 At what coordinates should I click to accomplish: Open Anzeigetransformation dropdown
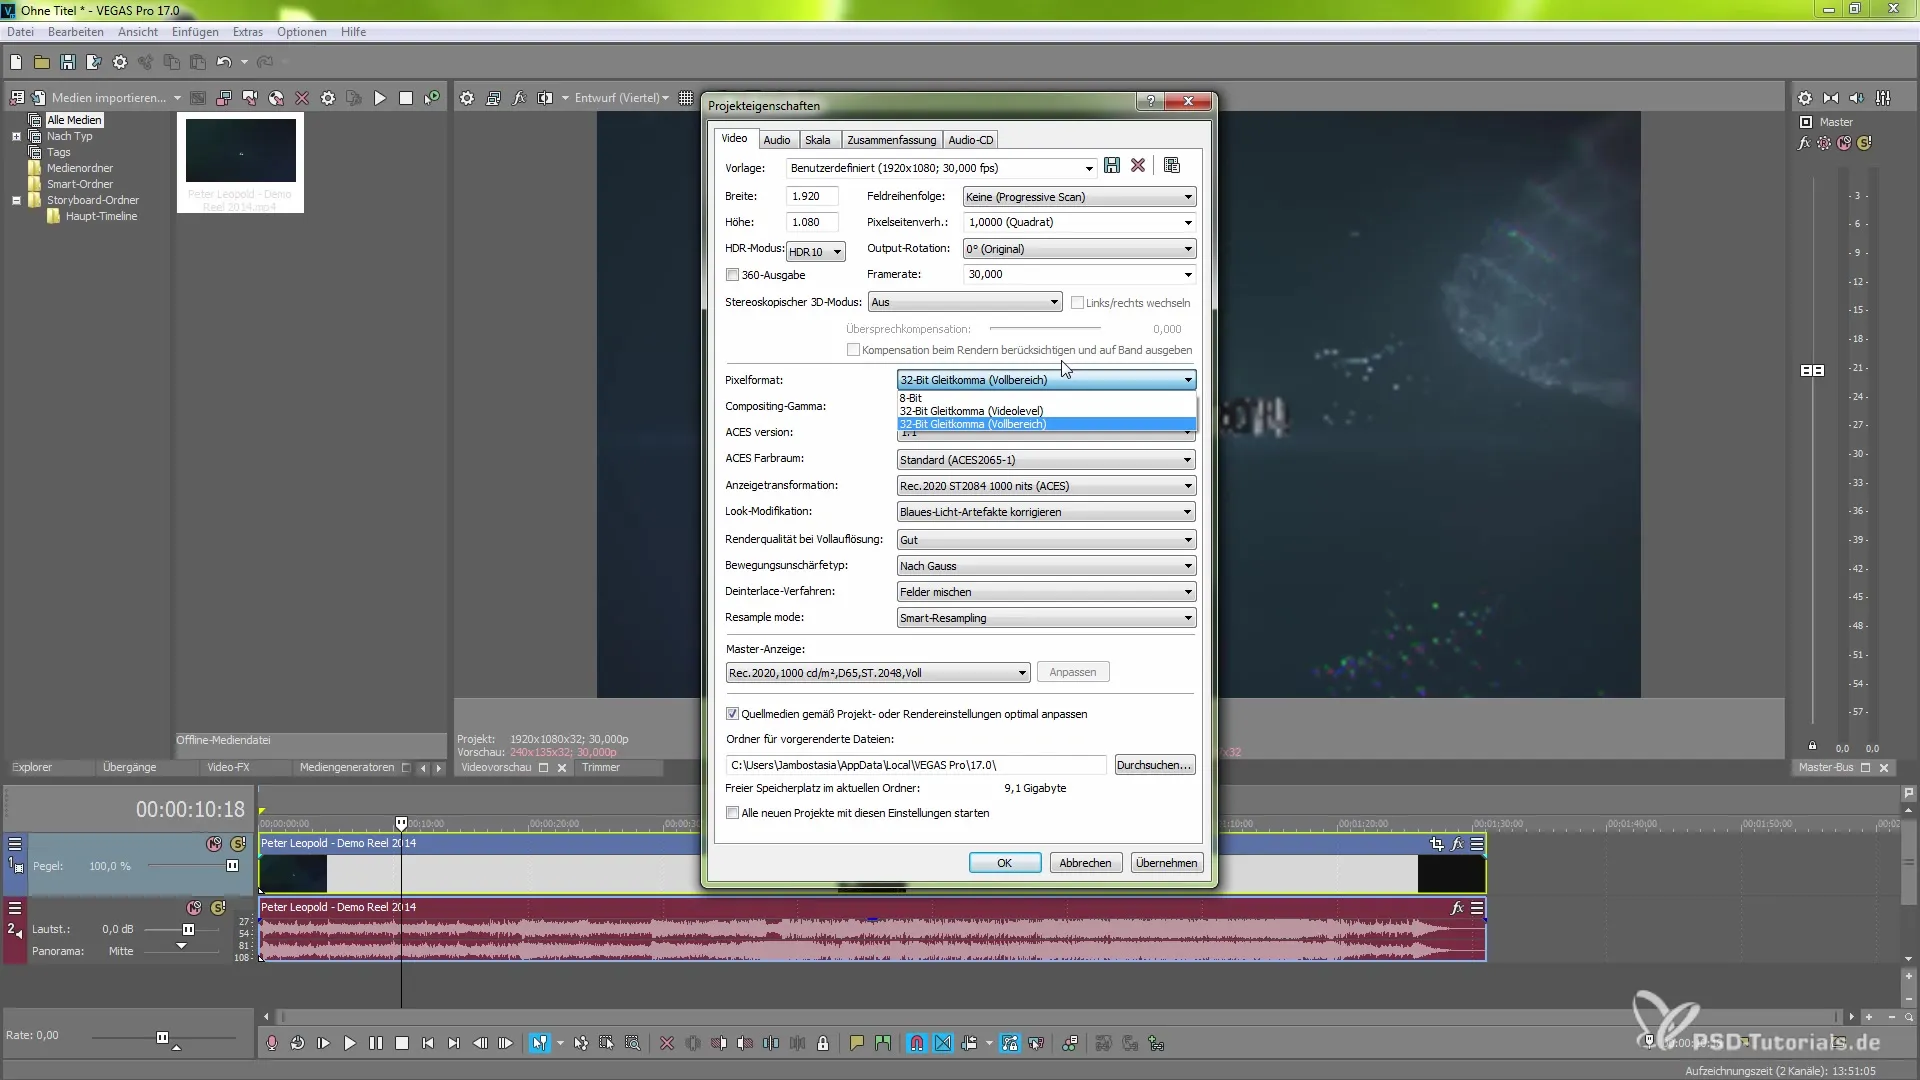(x=1046, y=486)
